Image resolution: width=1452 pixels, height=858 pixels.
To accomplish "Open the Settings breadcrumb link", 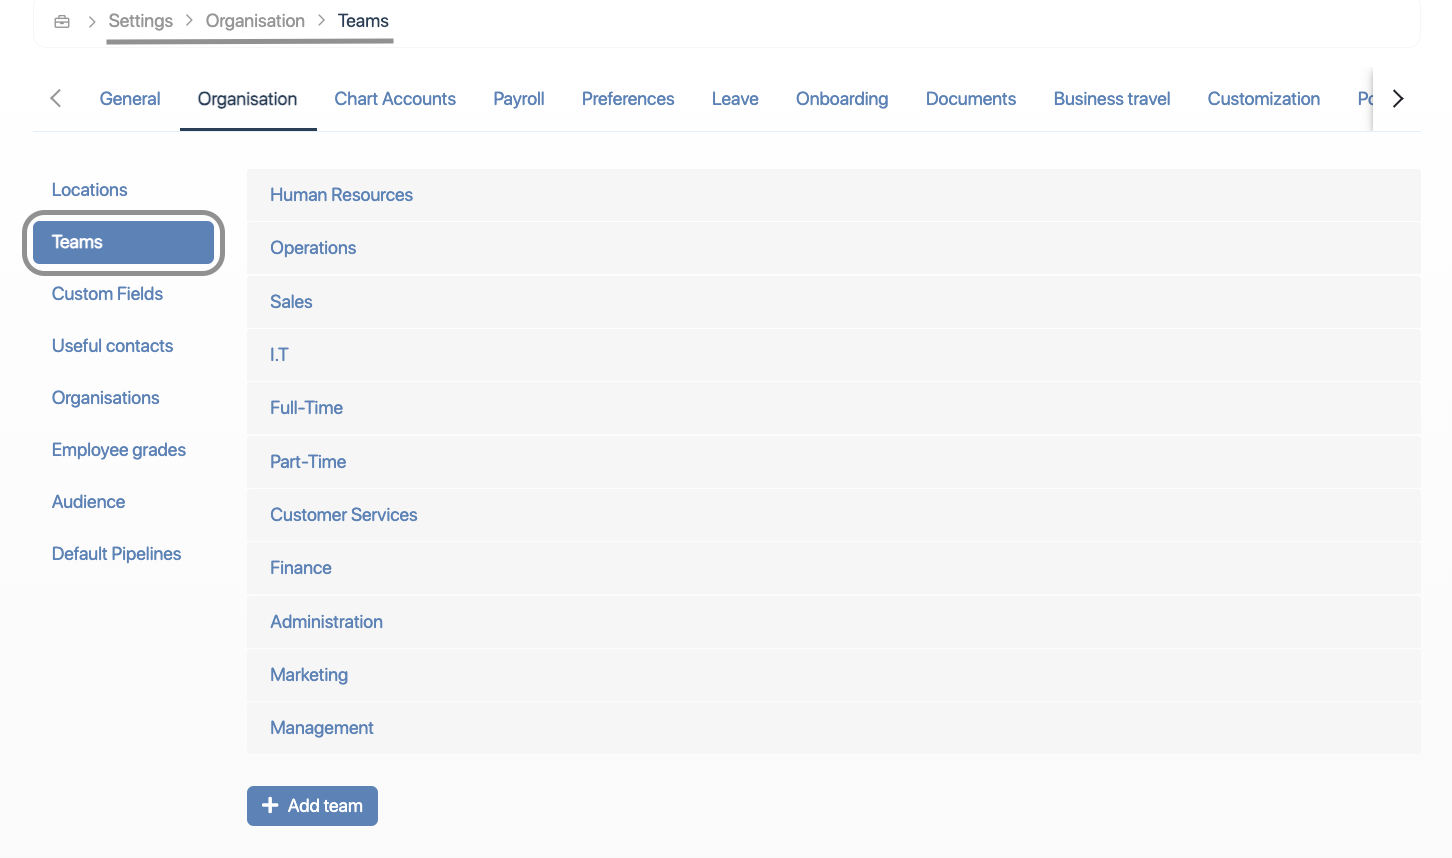I will pos(140,21).
